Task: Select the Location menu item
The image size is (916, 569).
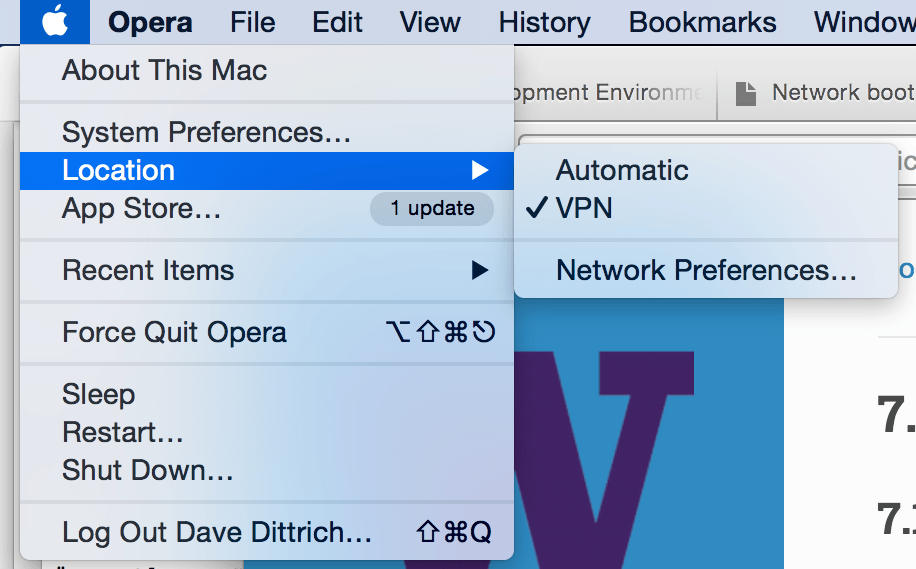Action: [267, 171]
